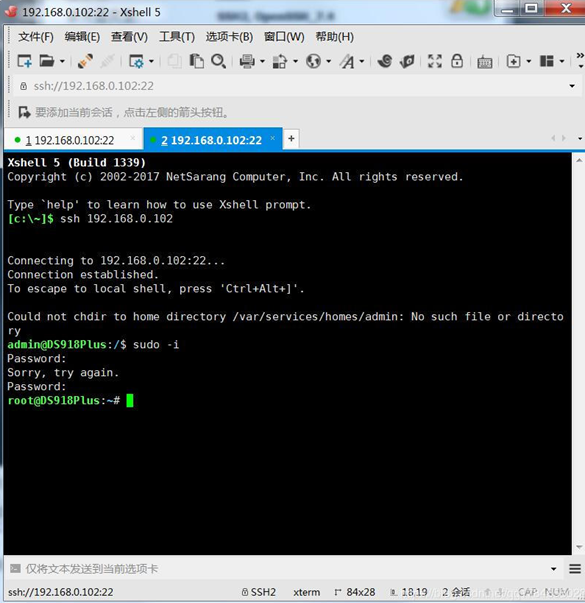
Task: Expand the compose bar target dropdown
Action: [554, 569]
